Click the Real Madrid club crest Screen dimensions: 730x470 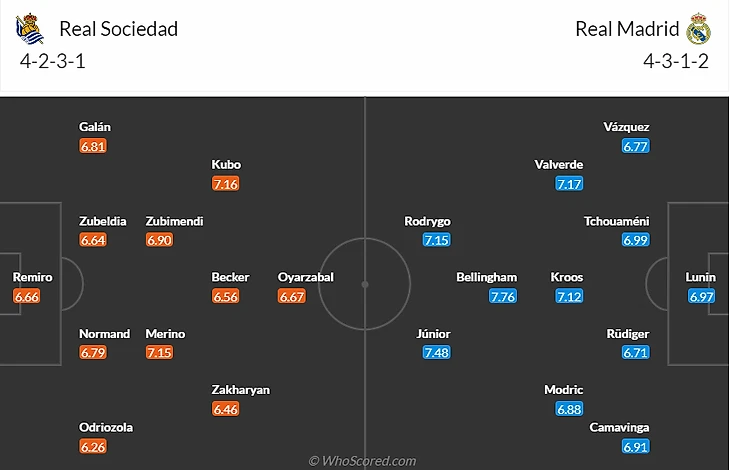point(697,30)
